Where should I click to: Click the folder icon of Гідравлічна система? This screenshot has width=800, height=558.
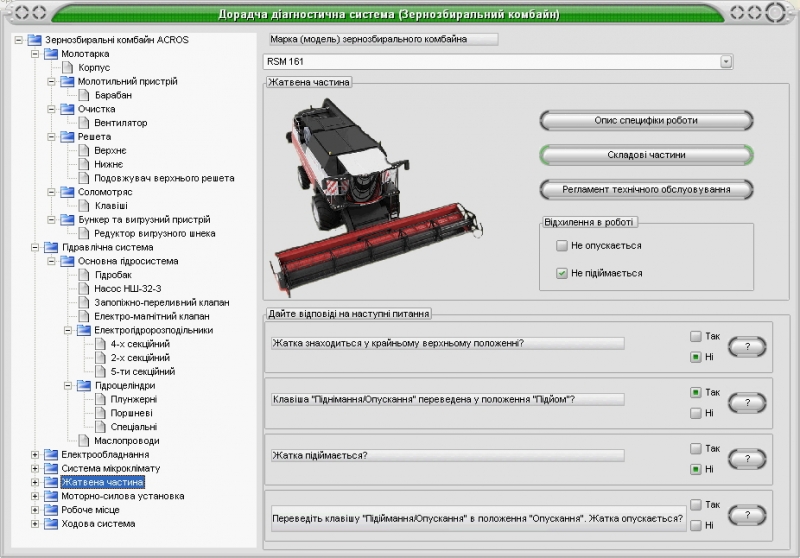click(51, 247)
